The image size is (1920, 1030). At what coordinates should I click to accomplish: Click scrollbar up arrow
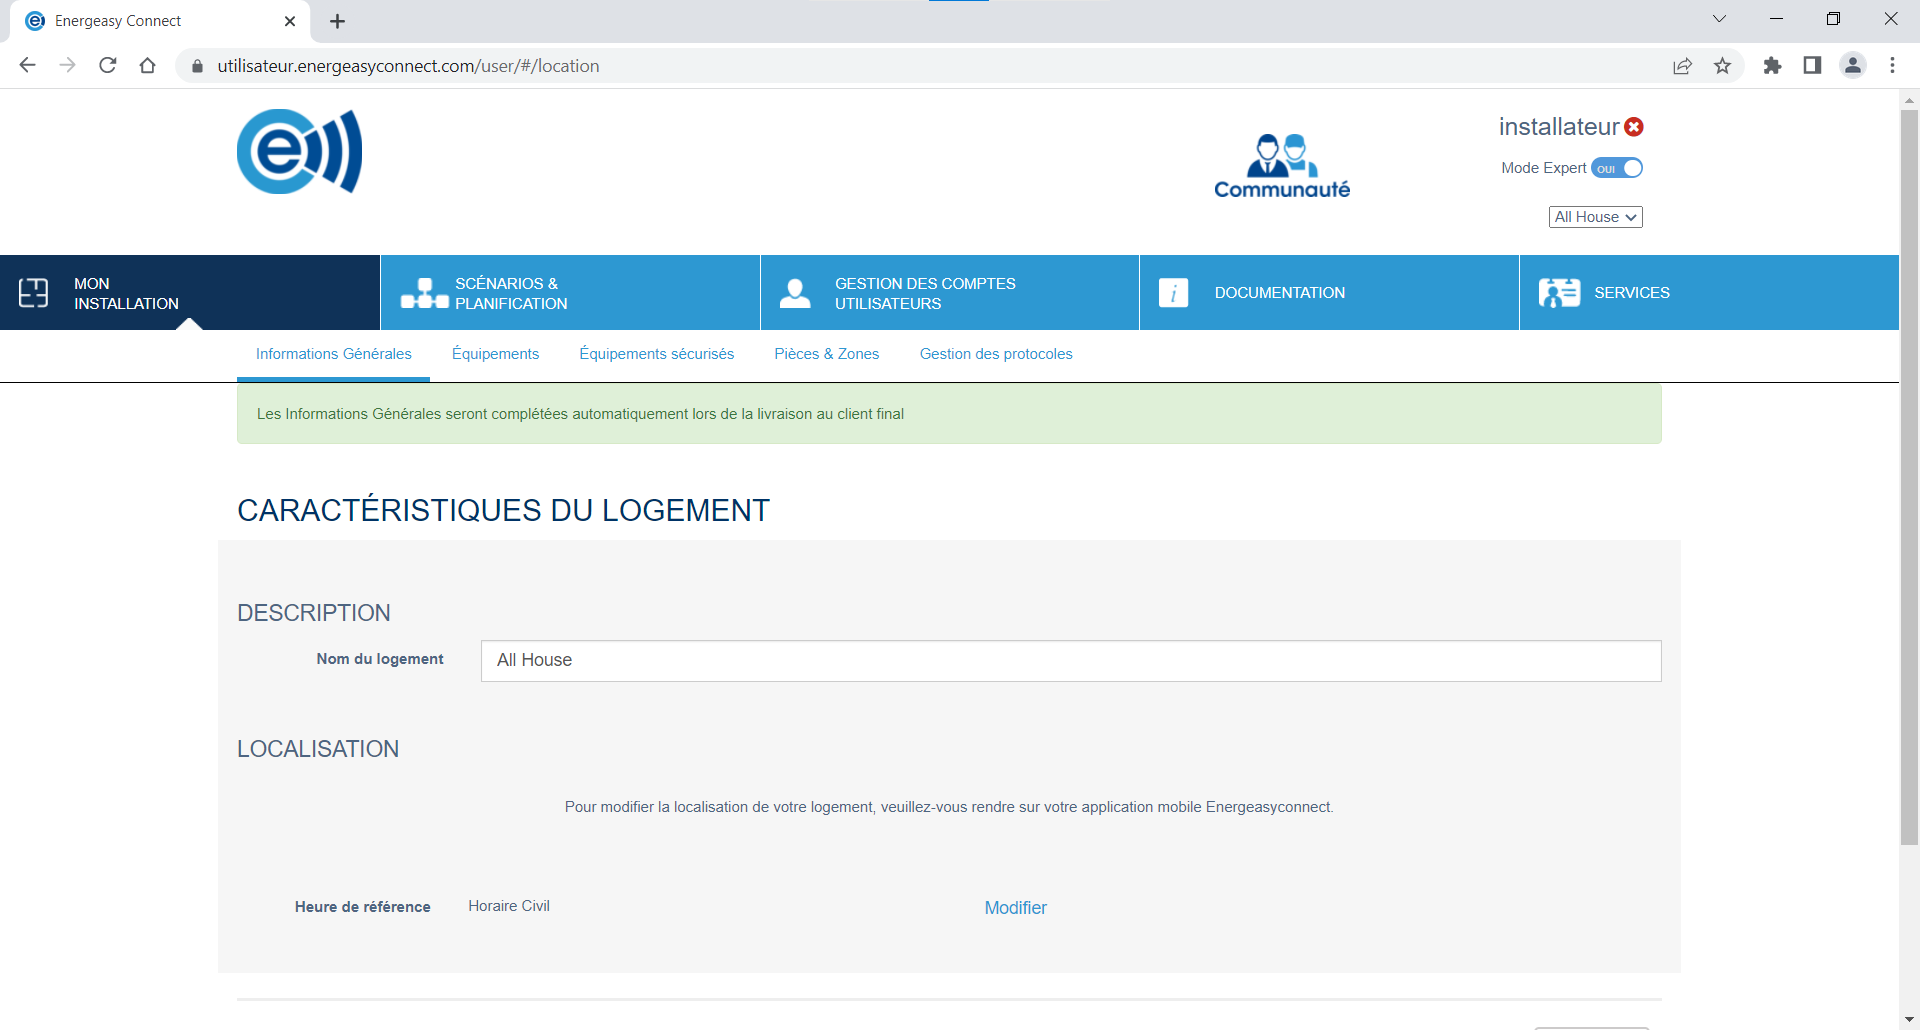[1909, 99]
